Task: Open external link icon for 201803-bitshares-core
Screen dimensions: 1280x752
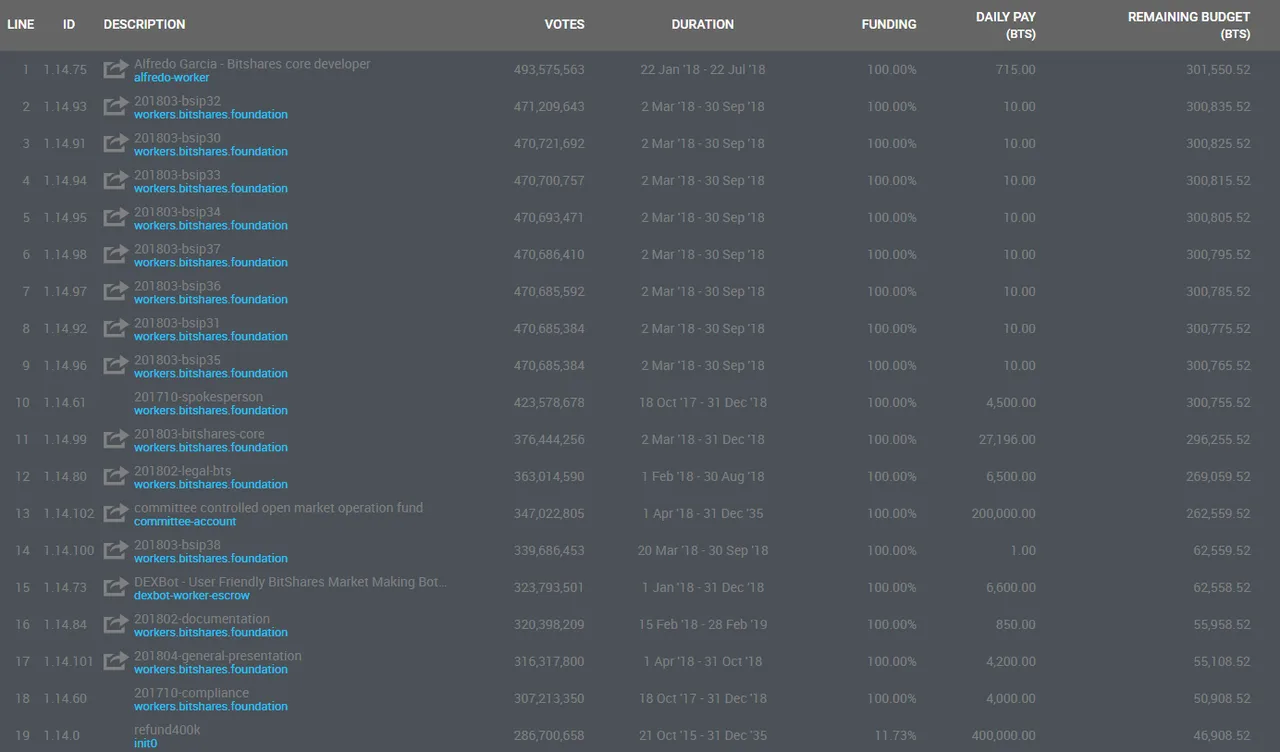Action: coord(116,440)
